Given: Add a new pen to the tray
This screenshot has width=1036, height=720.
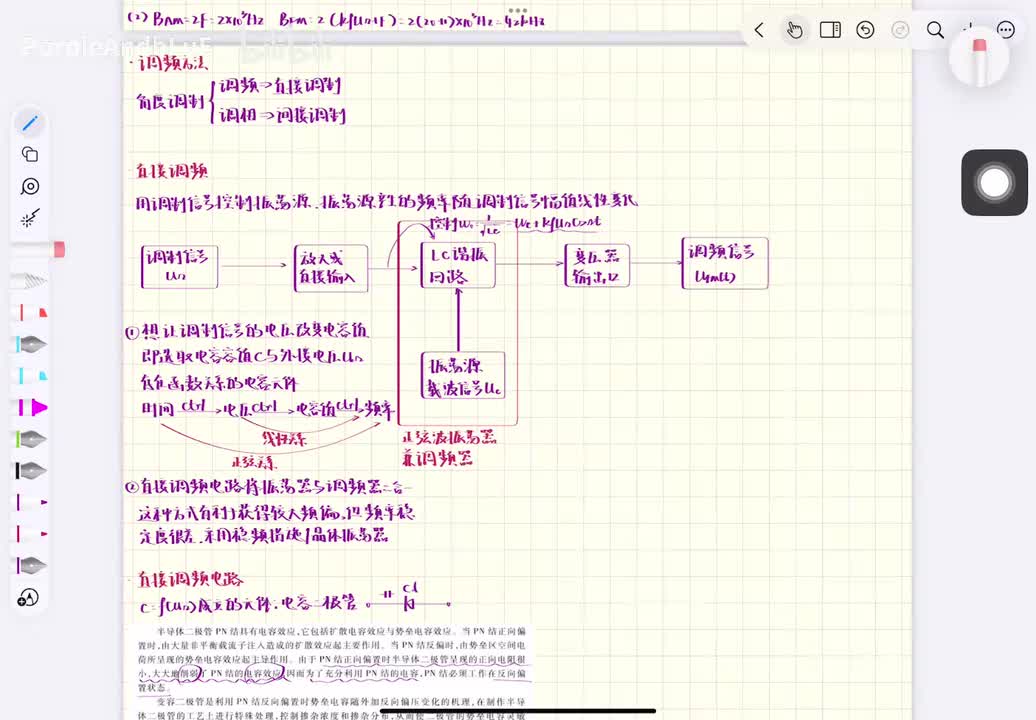Looking at the screenshot, I should [x=28, y=598].
